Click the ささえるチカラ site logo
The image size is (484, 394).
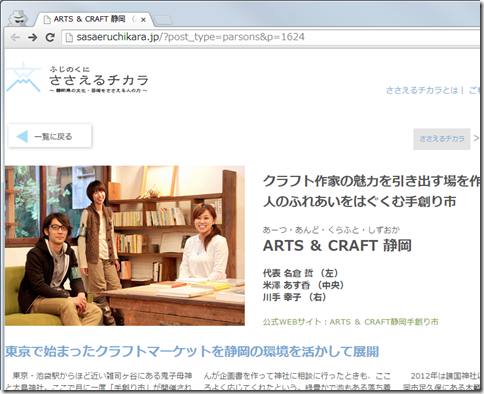coord(23,77)
